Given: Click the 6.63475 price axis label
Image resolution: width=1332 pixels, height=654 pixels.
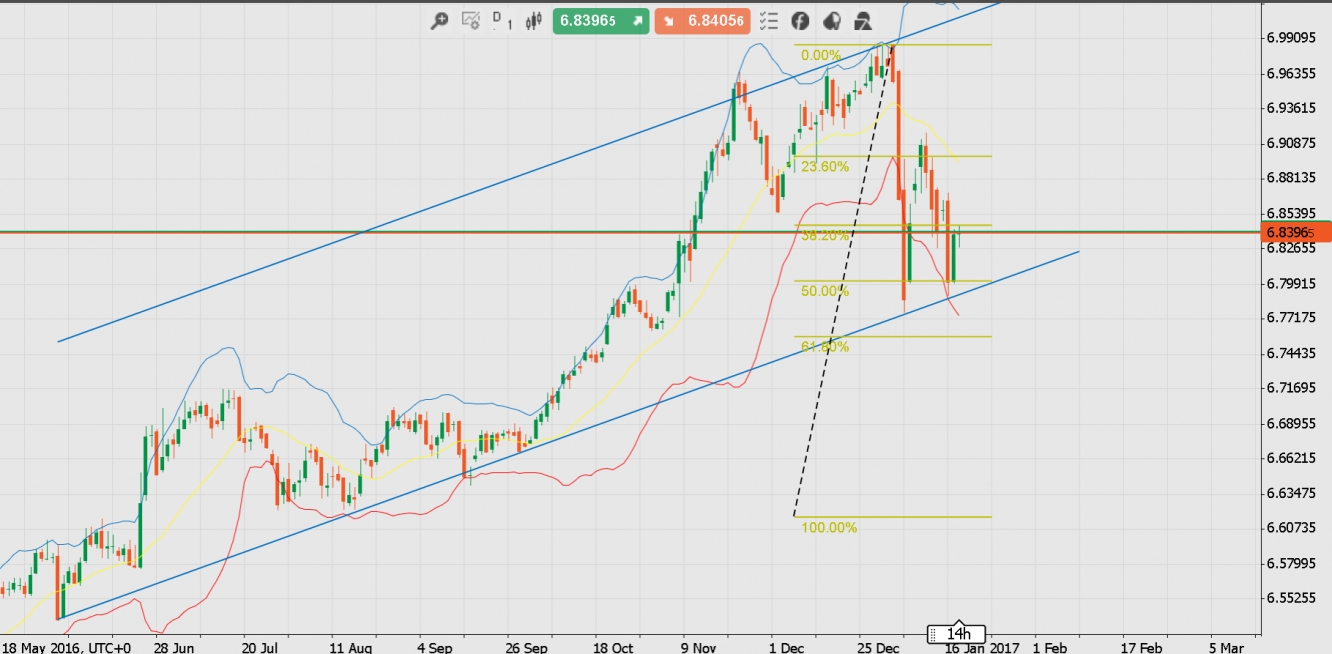Looking at the screenshot, I should coord(1290,493).
